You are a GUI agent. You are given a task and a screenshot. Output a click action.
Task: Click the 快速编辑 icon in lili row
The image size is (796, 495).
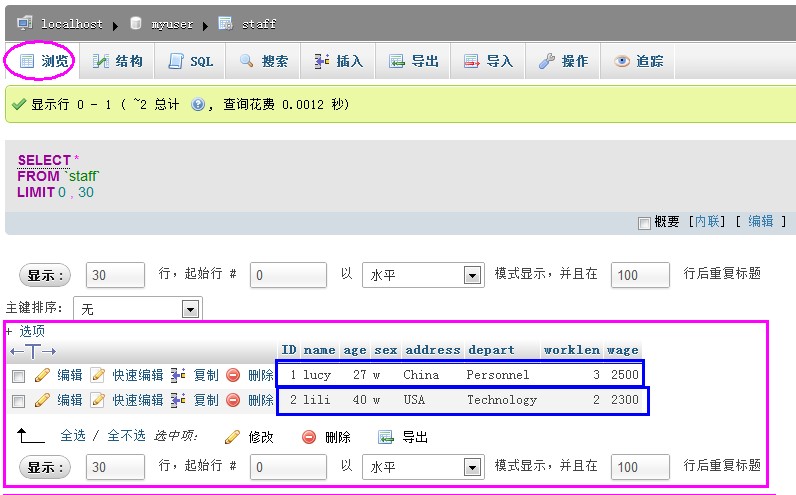97,400
